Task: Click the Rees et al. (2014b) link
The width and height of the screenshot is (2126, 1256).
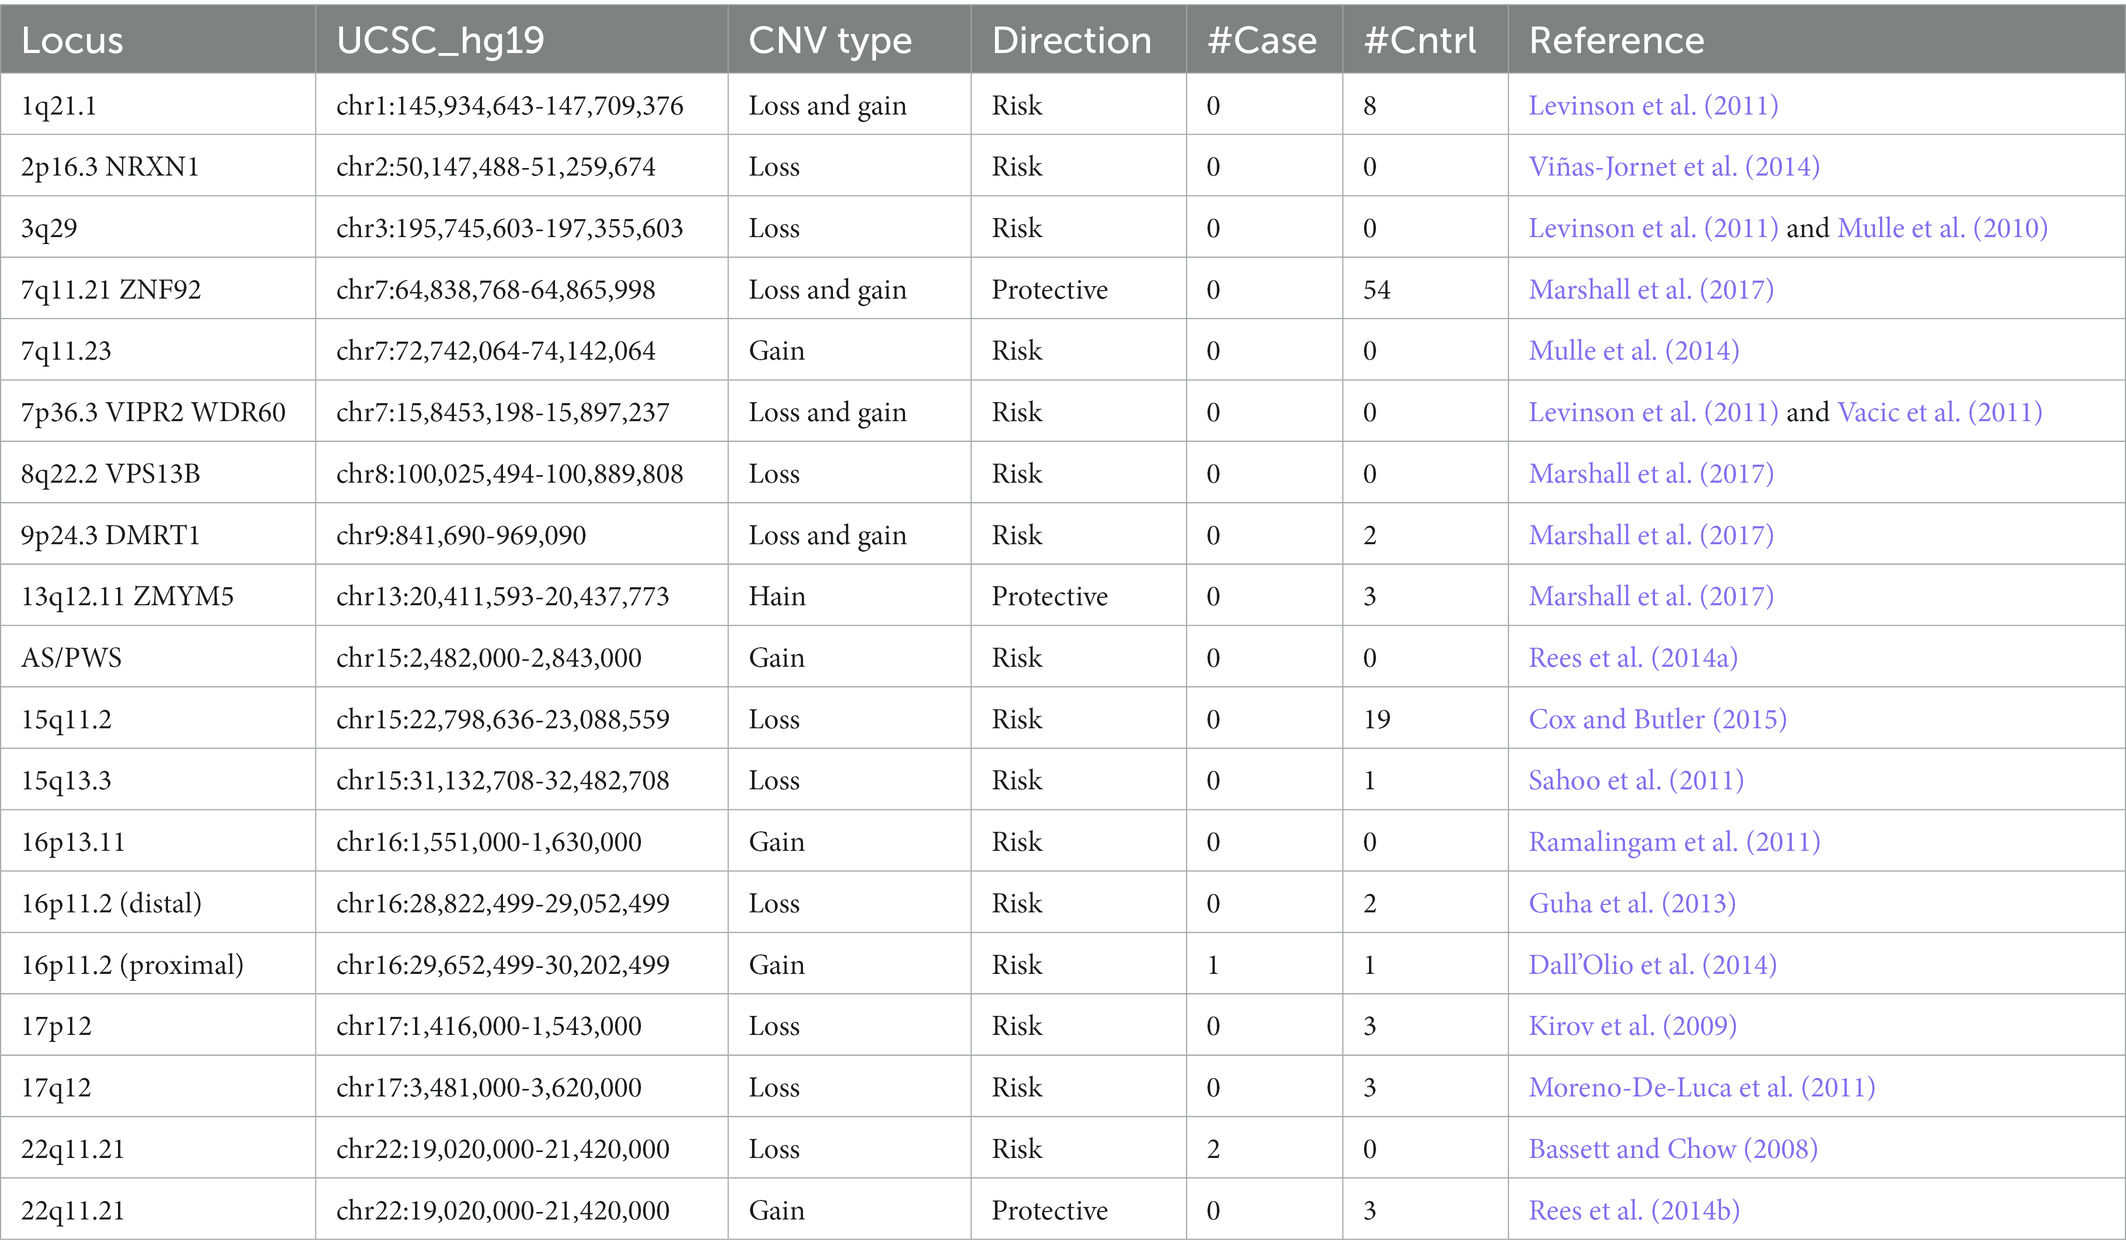Action: [x=1633, y=1210]
